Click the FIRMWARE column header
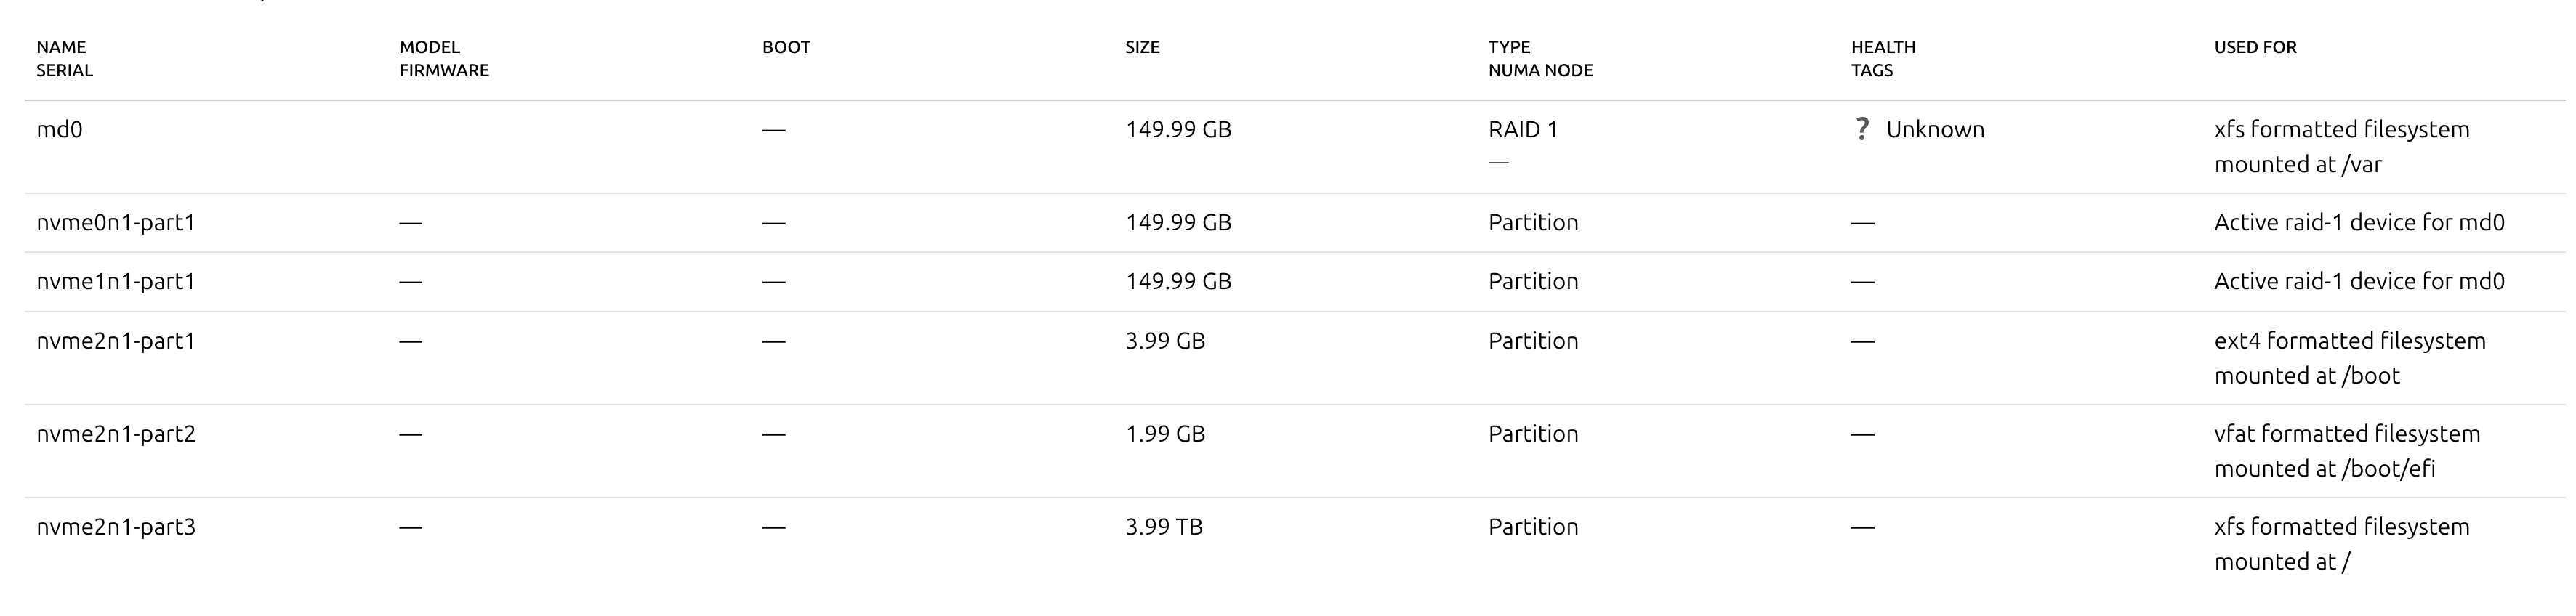This screenshot has height=616, width=2576. tap(444, 71)
